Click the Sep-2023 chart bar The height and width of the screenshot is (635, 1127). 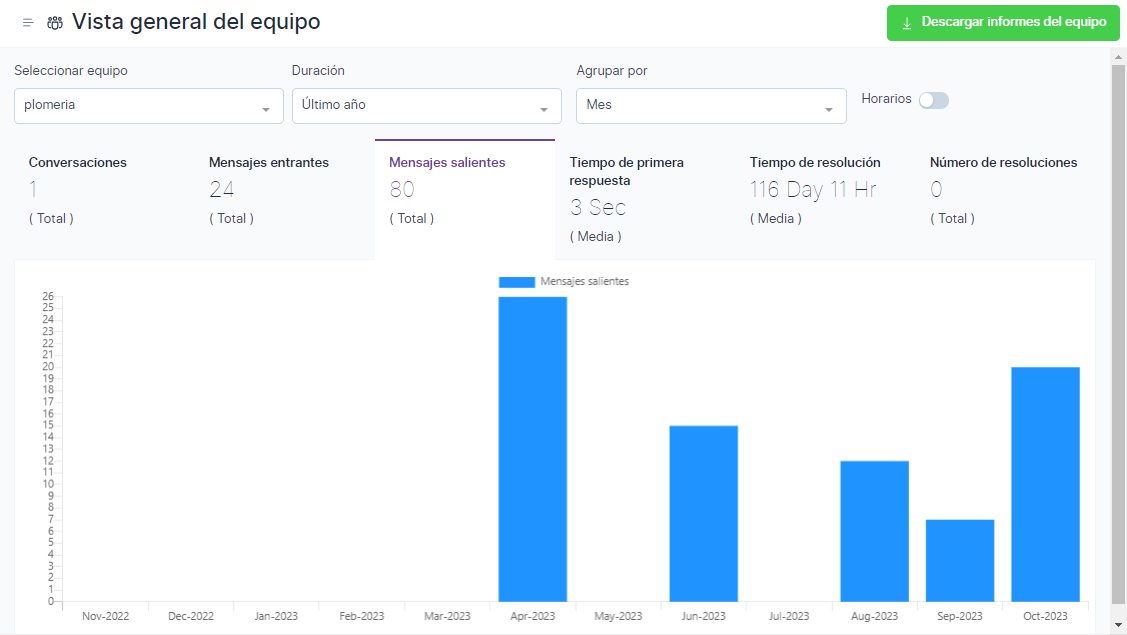(x=960, y=560)
